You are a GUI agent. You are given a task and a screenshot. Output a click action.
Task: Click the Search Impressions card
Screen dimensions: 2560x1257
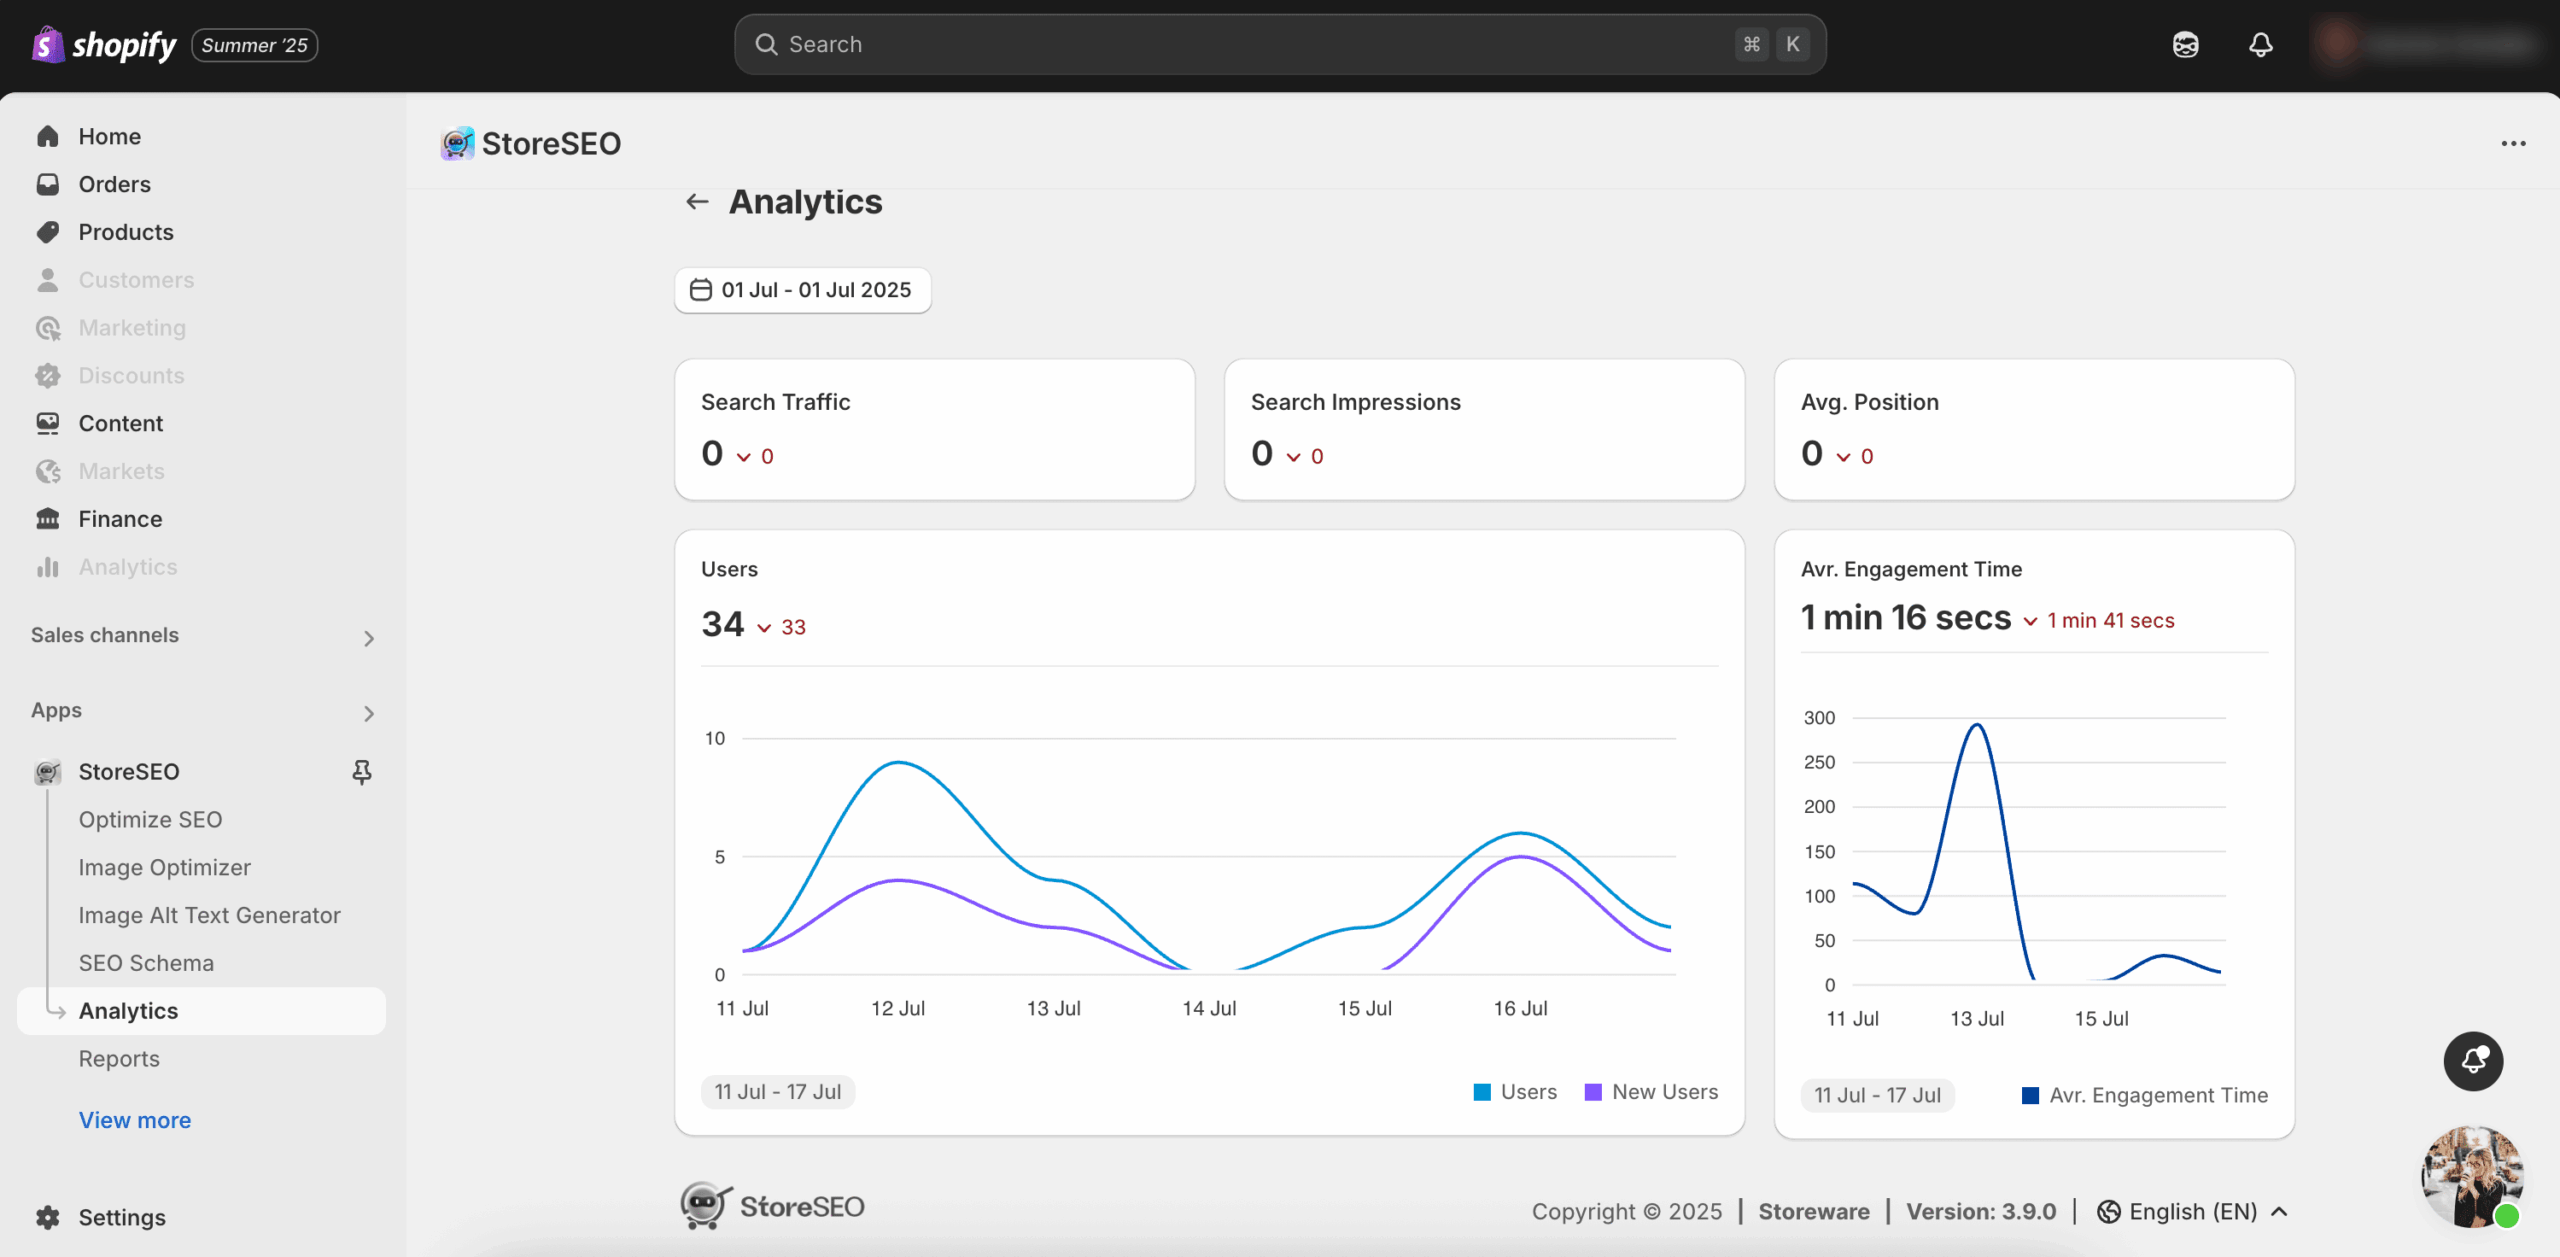[1484, 430]
